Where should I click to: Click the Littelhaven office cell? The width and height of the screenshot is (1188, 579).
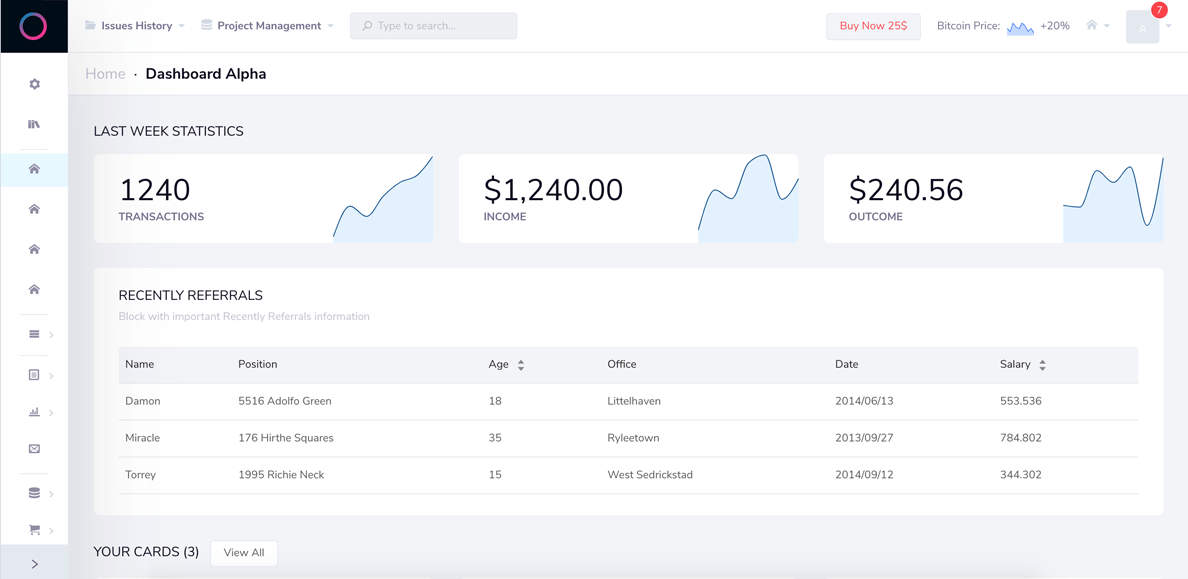coord(634,401)
